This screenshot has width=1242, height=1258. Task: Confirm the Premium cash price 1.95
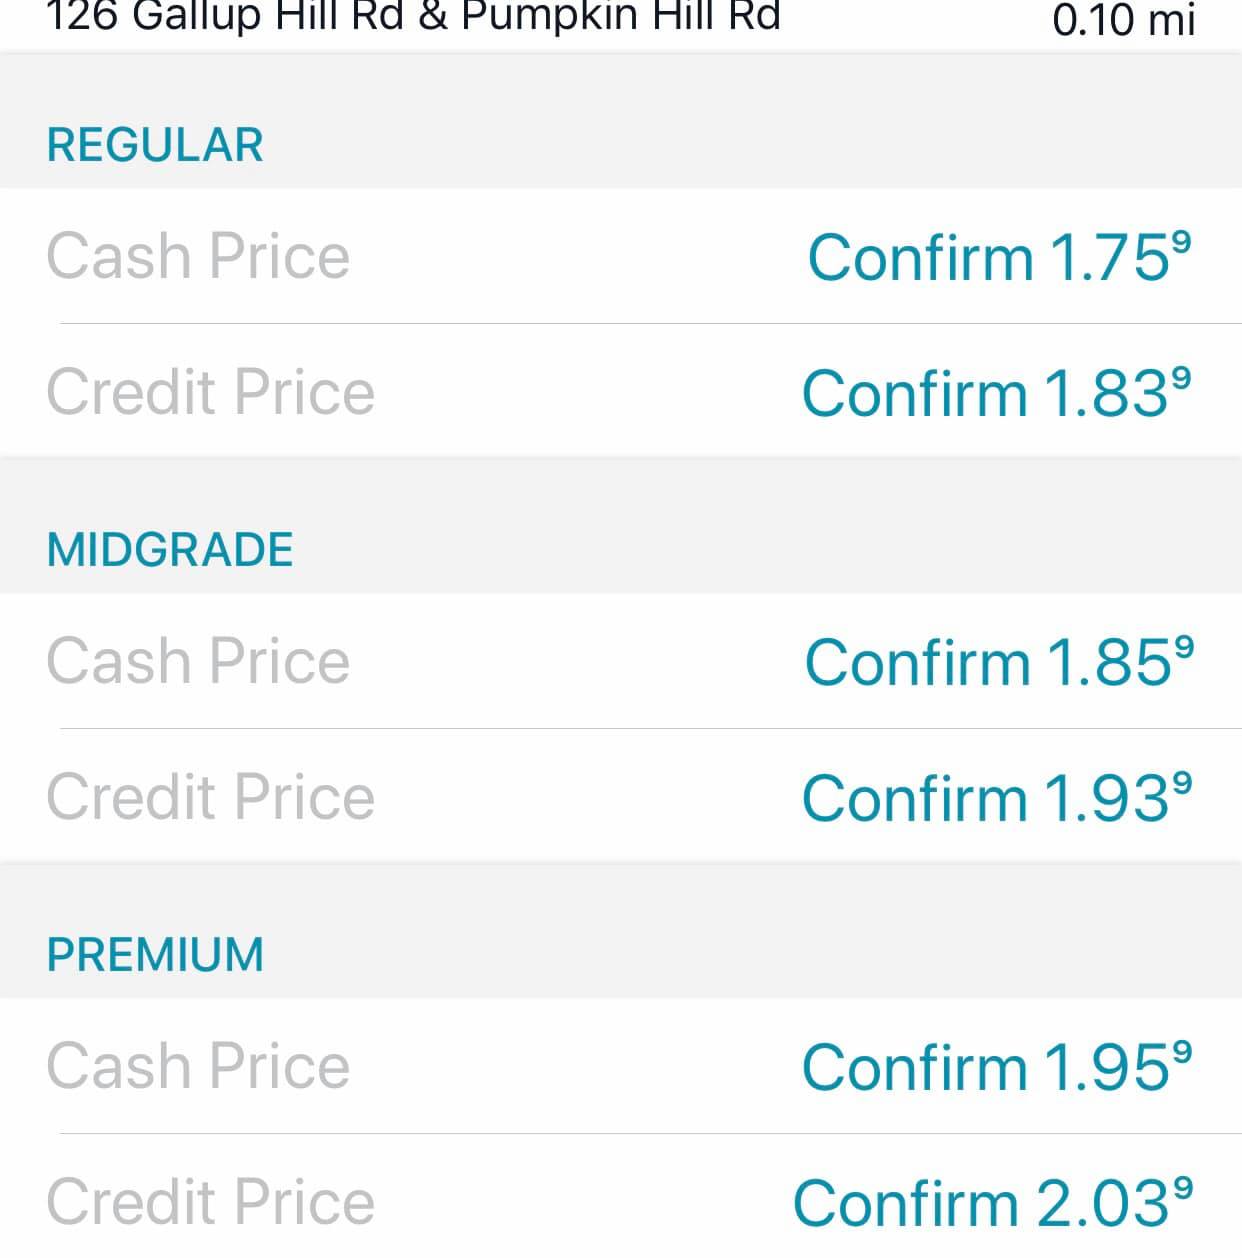pos(996,1068)
